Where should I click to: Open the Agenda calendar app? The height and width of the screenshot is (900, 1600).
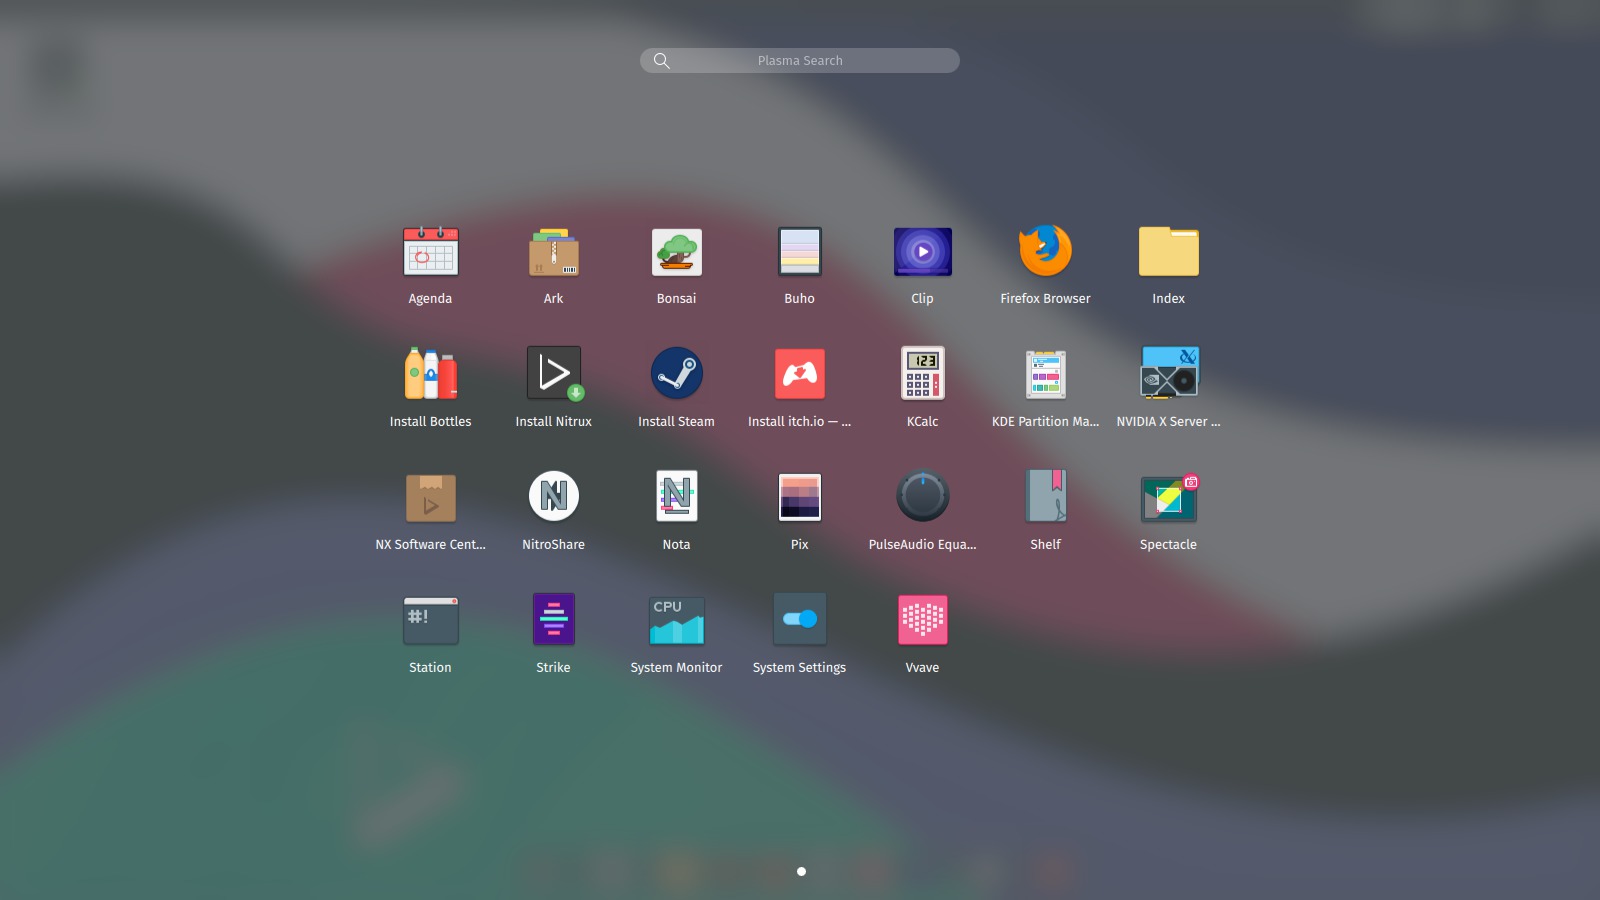(x=430, y=252)
